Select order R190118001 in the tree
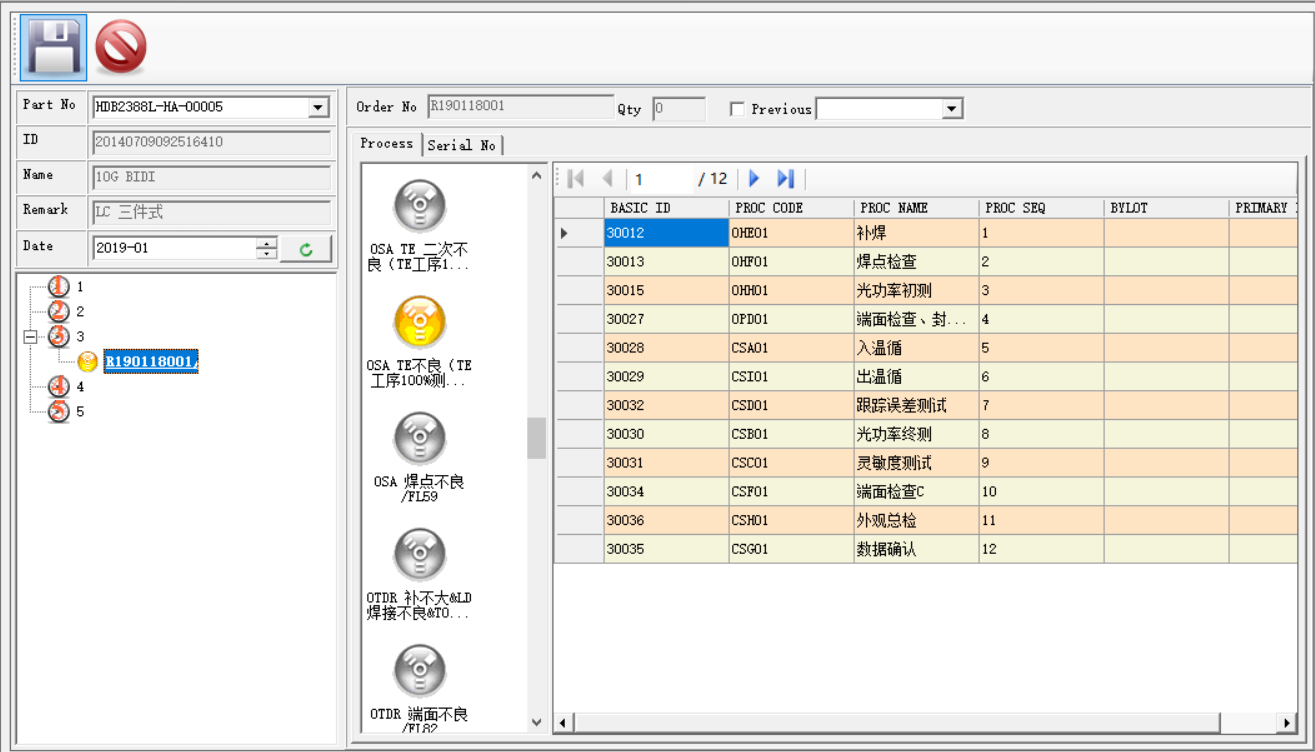 (150, 361)
